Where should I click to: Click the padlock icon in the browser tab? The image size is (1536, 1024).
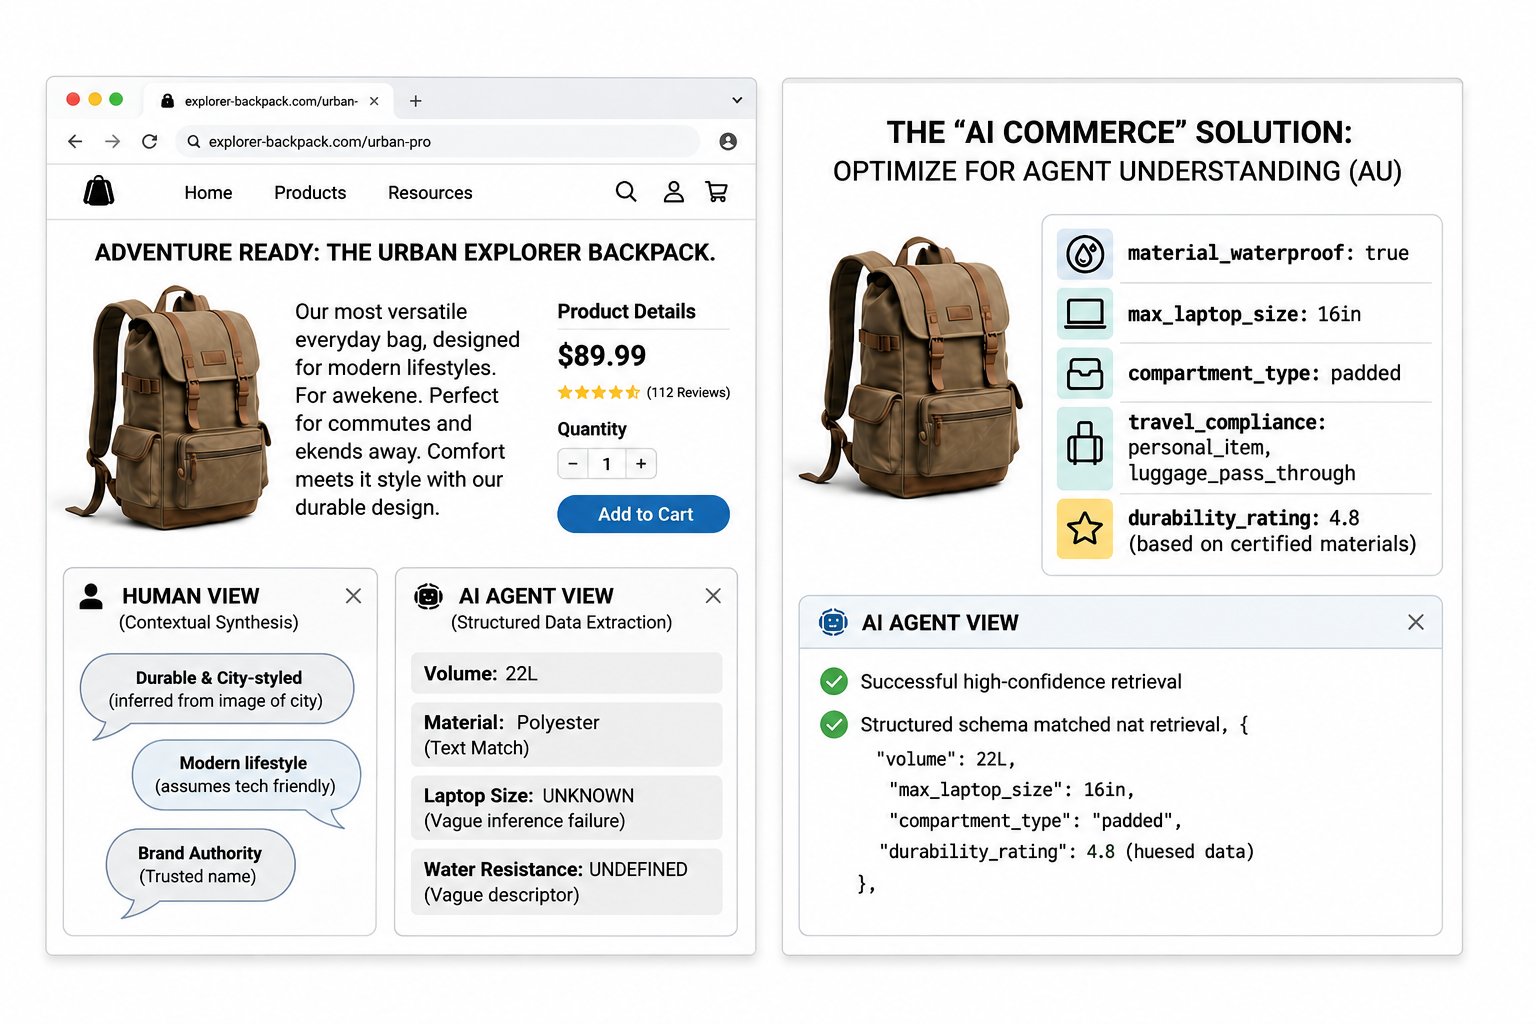pyautogui.click(x=167, y=101)
